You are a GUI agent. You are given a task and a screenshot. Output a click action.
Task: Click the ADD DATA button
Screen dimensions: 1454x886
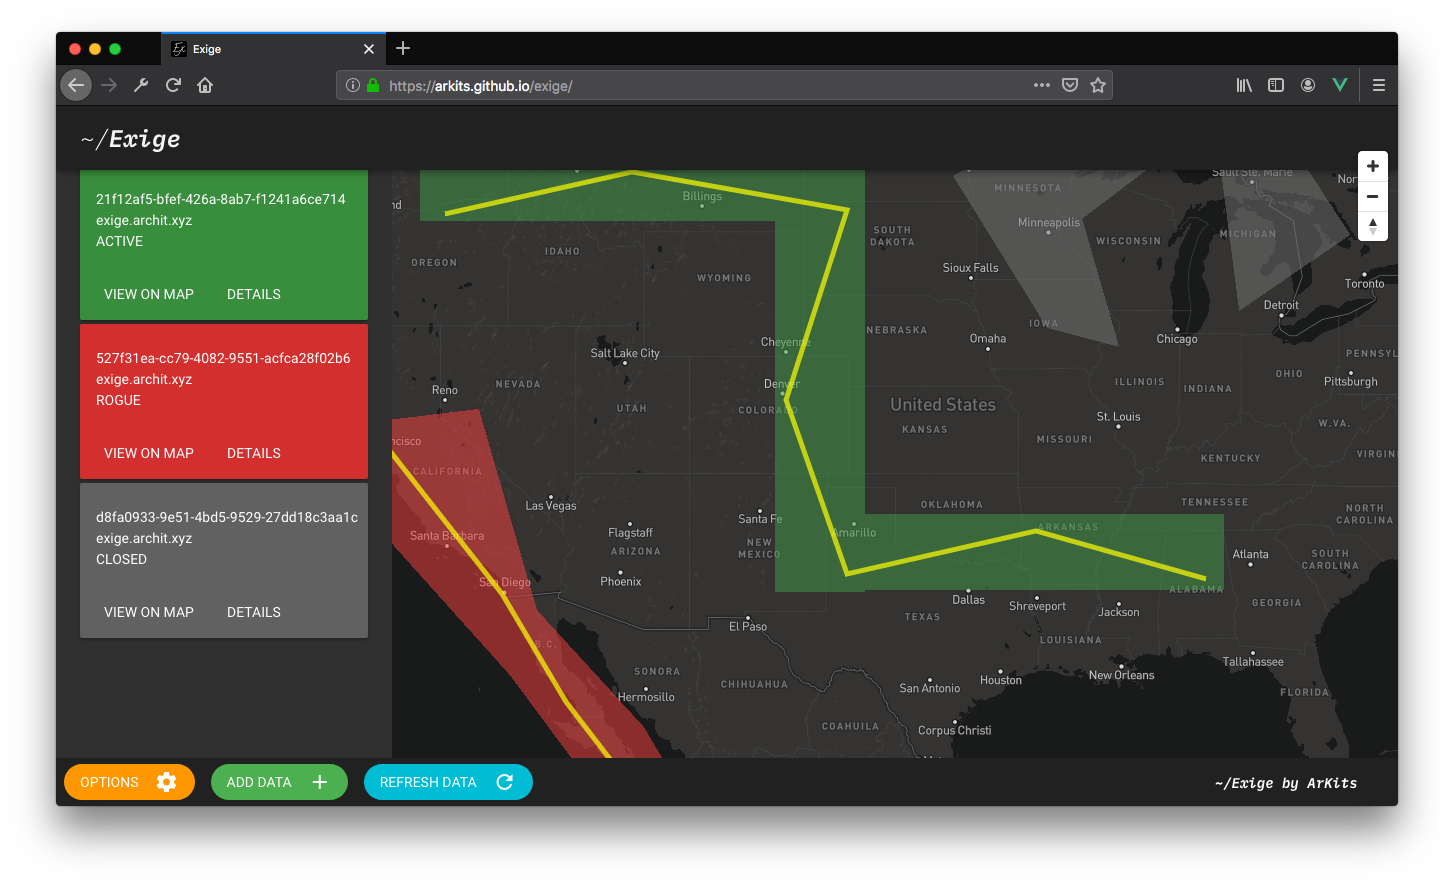pos(278,782)
